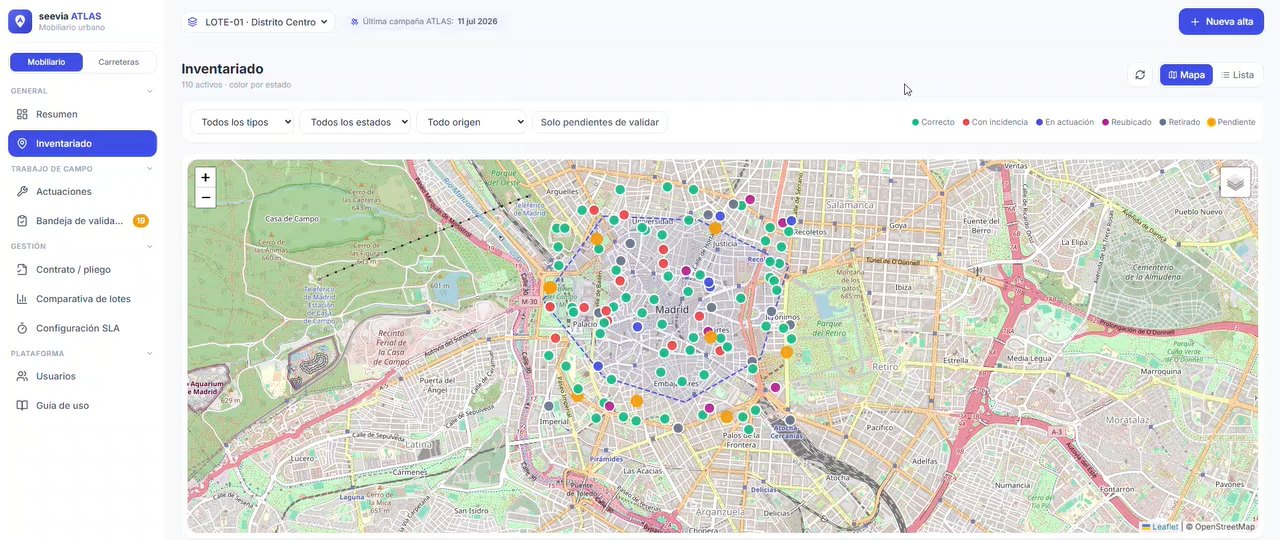
Task: Switch to Lista view
Action: coord(1238,75)
